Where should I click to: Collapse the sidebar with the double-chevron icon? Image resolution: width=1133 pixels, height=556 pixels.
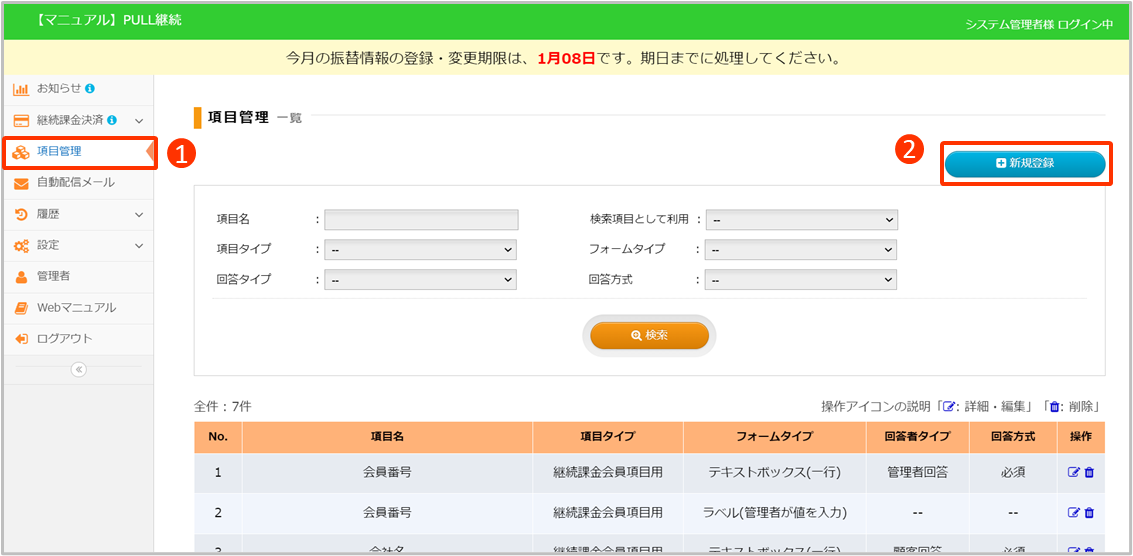[79, 369]
